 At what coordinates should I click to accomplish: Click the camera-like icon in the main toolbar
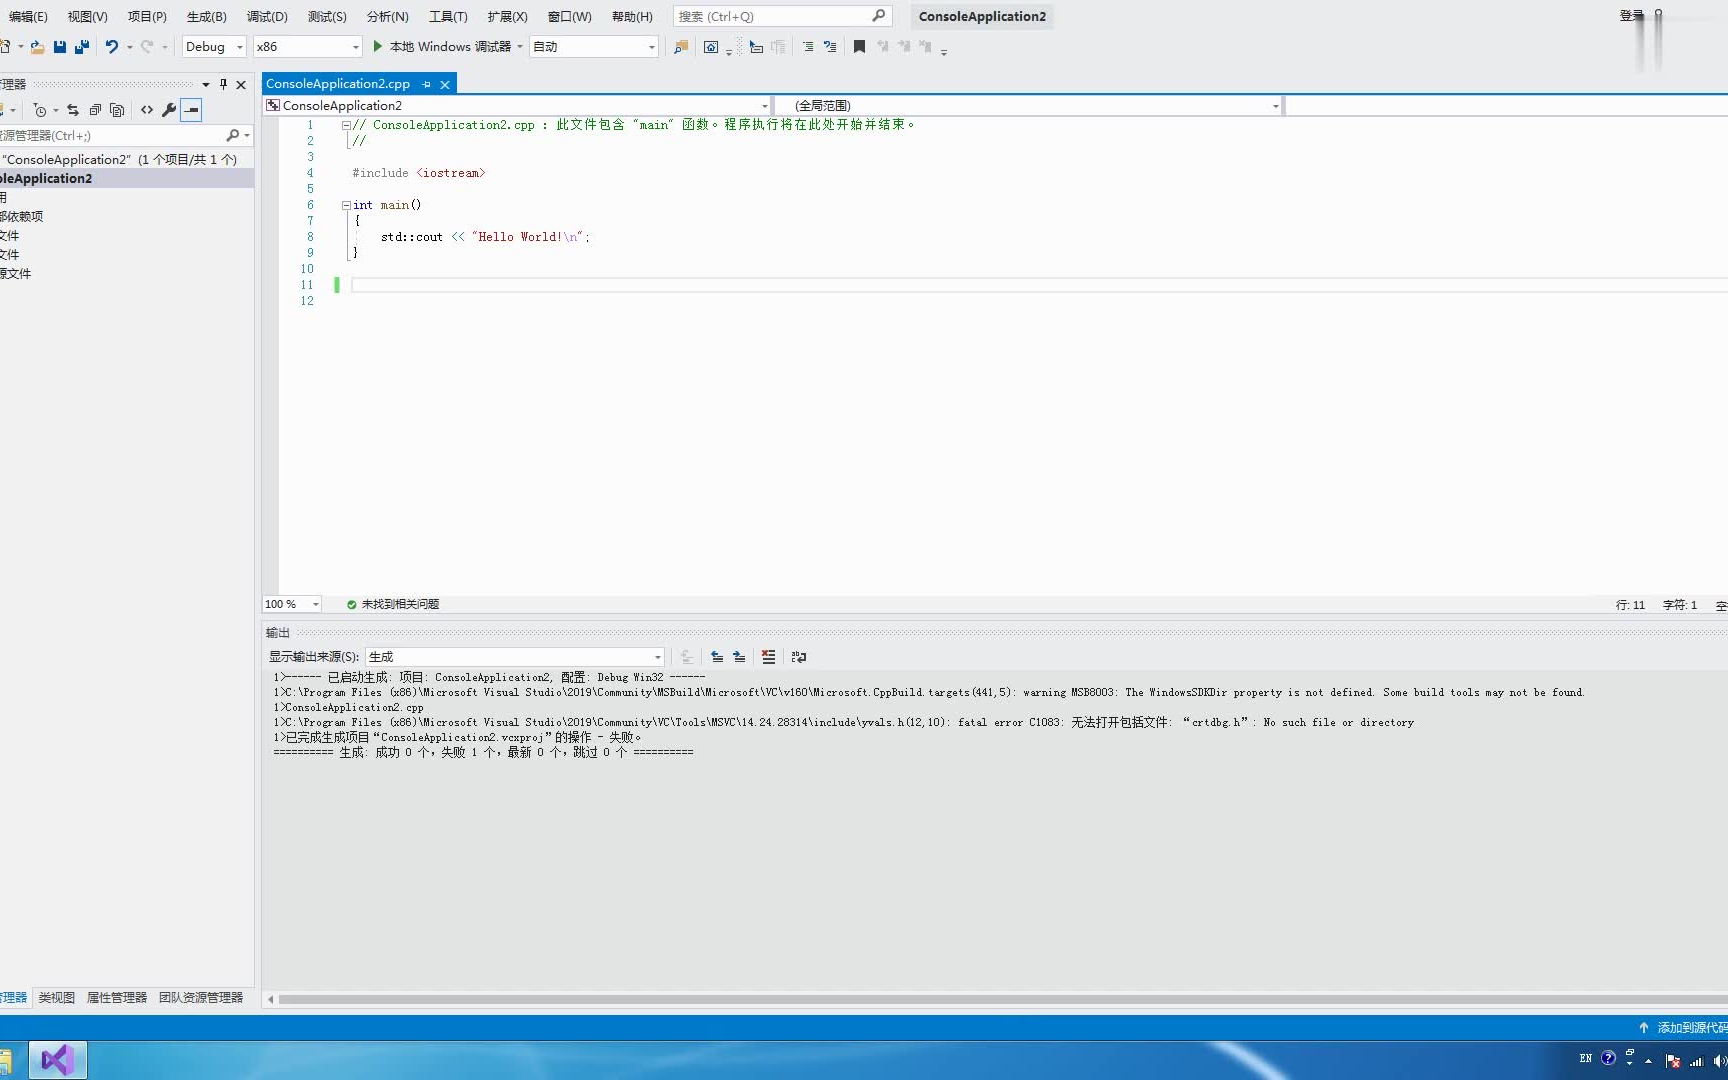711,47
